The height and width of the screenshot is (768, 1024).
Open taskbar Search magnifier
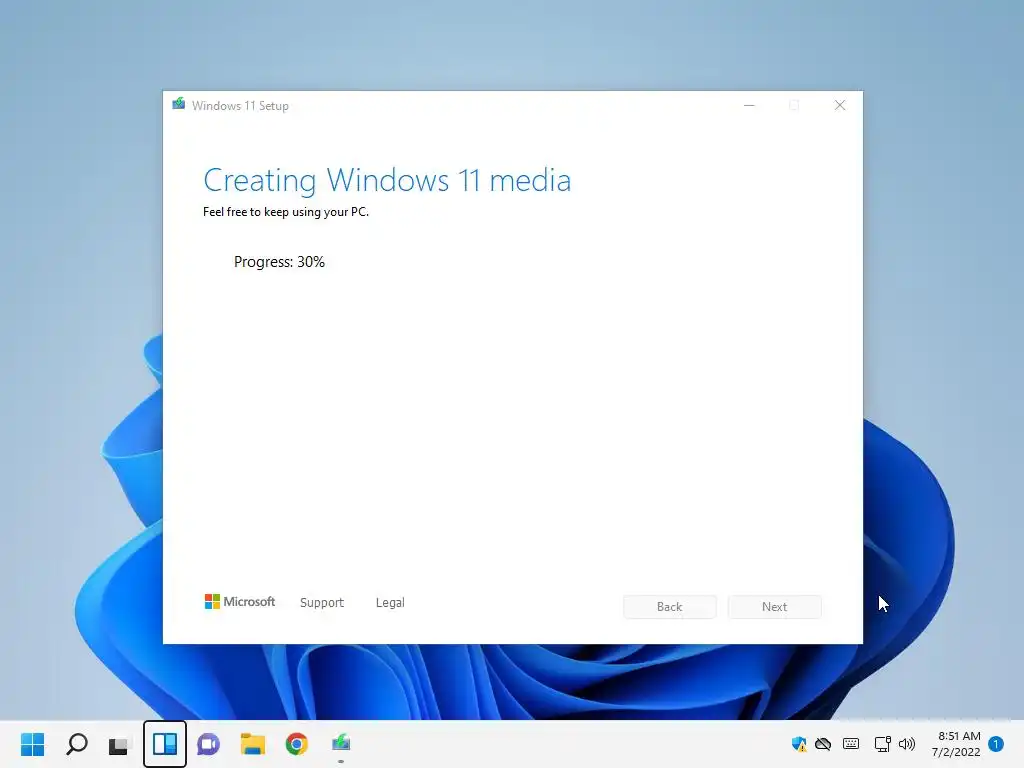[77, 744]
